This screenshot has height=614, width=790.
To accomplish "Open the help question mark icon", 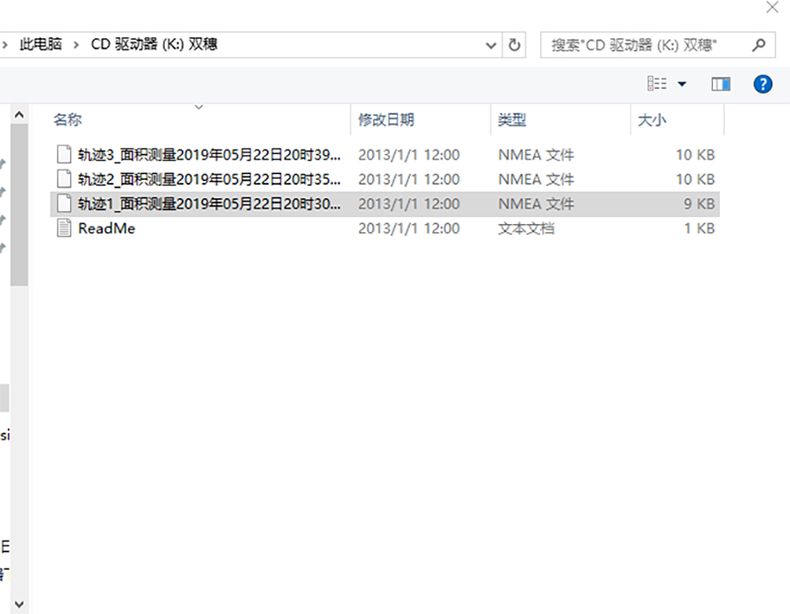I will 763,84.
